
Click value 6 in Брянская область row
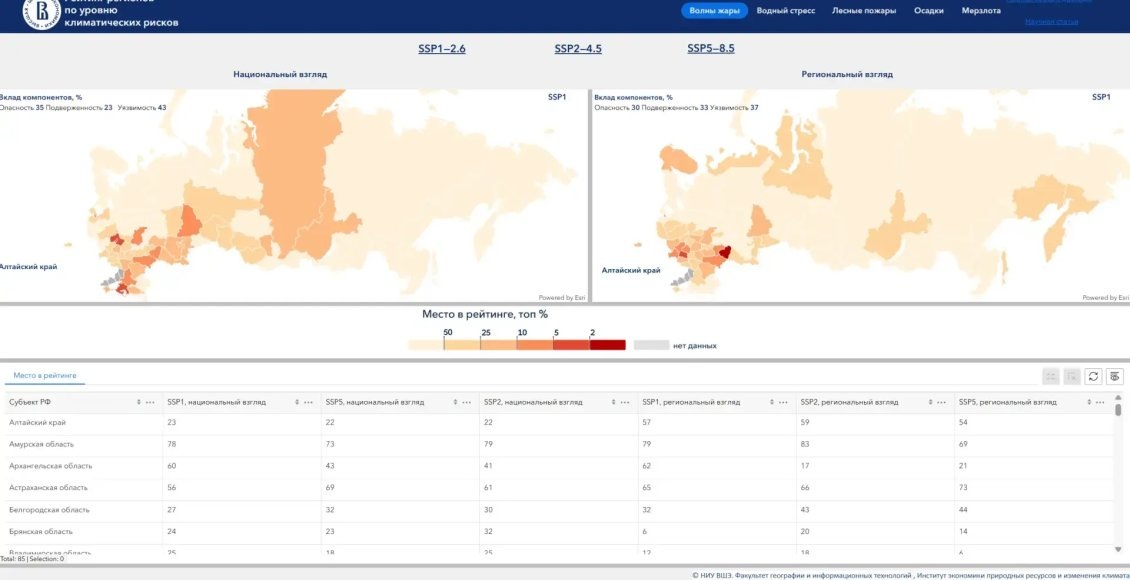[645, 531]
